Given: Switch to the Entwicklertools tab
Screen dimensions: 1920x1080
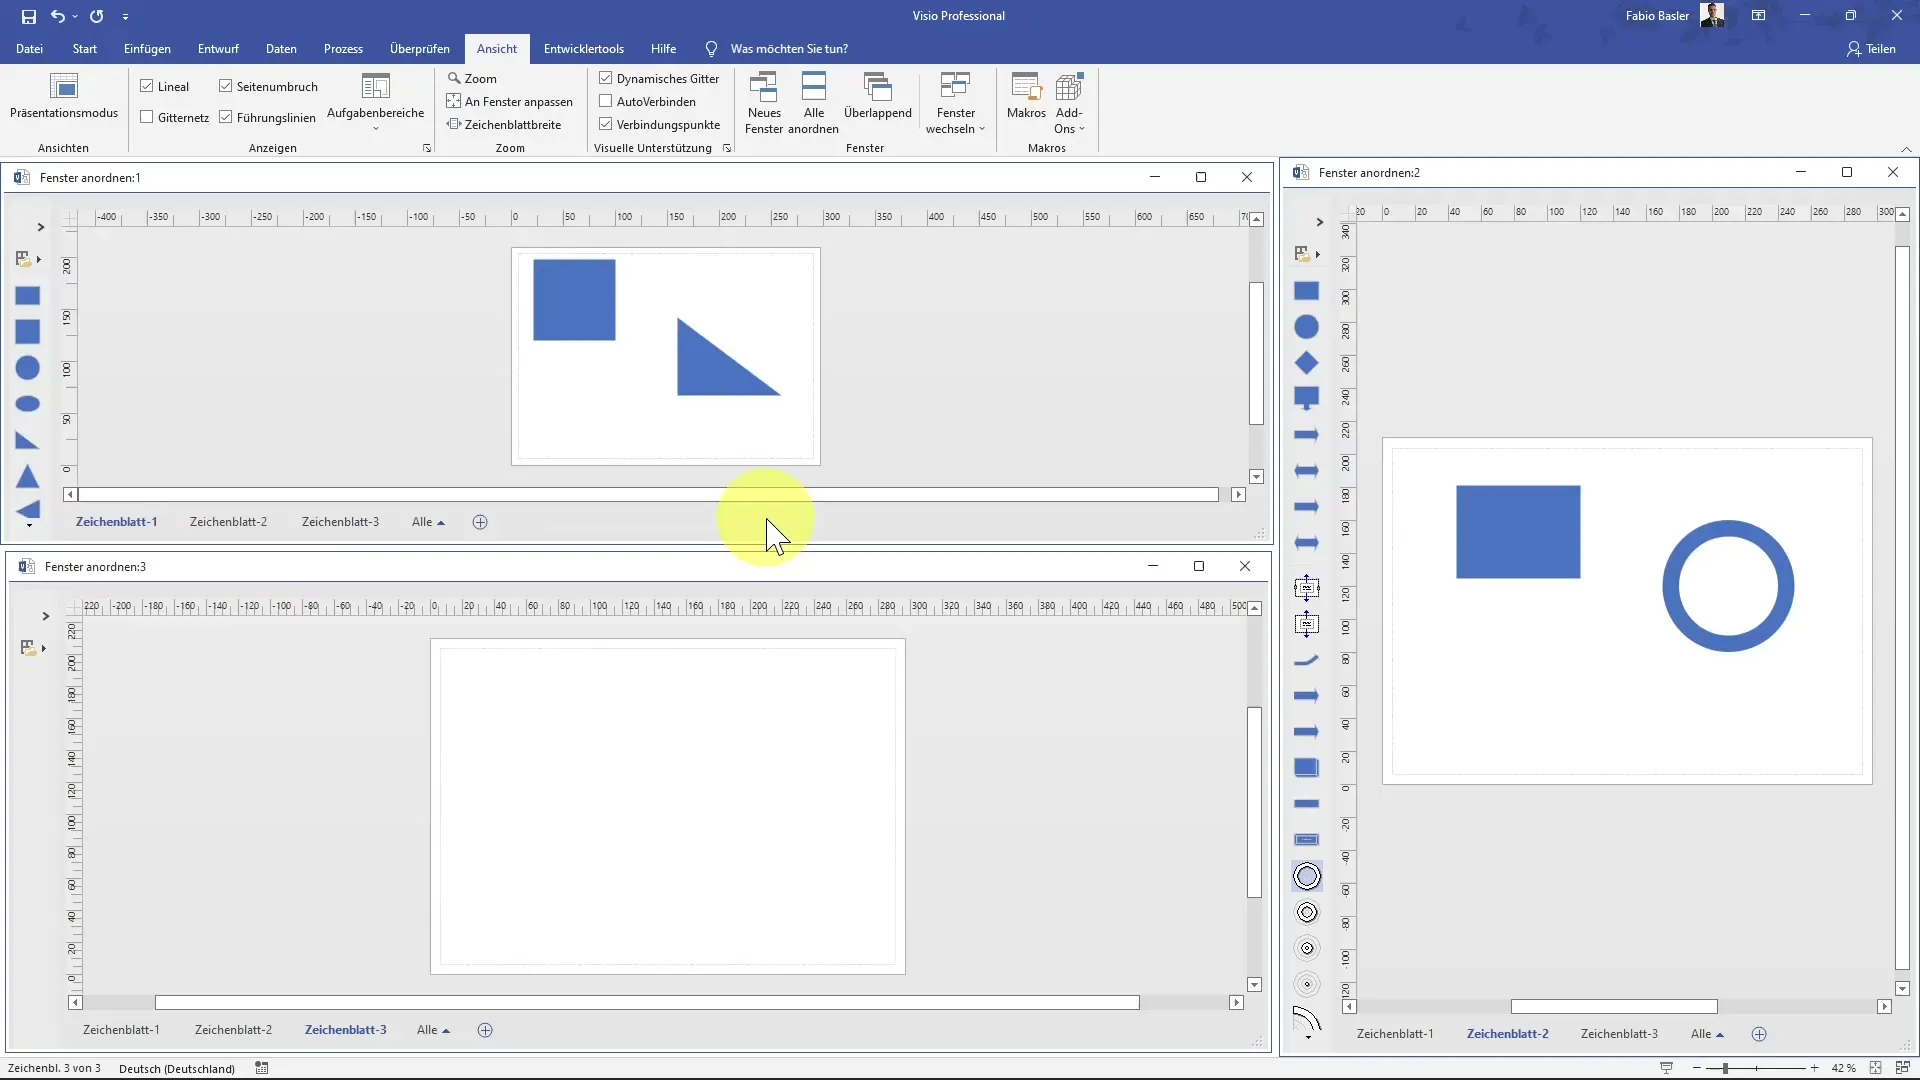Looking at the screenshot, I should tap(584, 48).
